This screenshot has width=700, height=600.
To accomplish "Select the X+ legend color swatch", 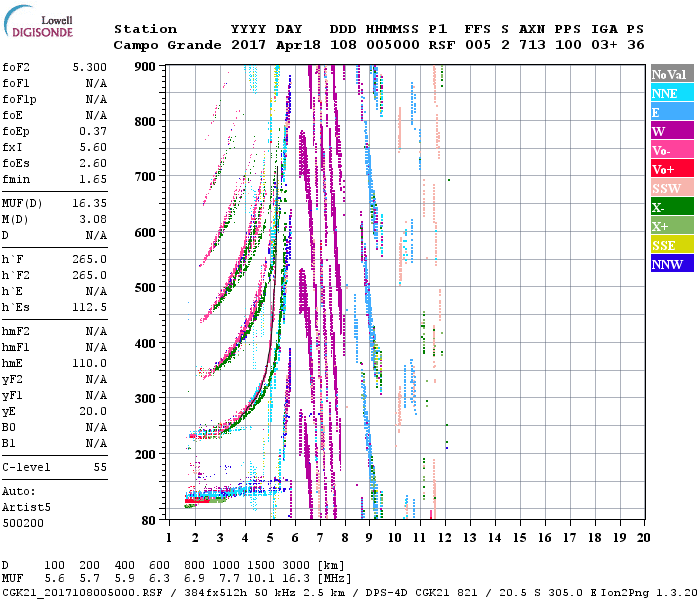I will click(x=672, y=225).
